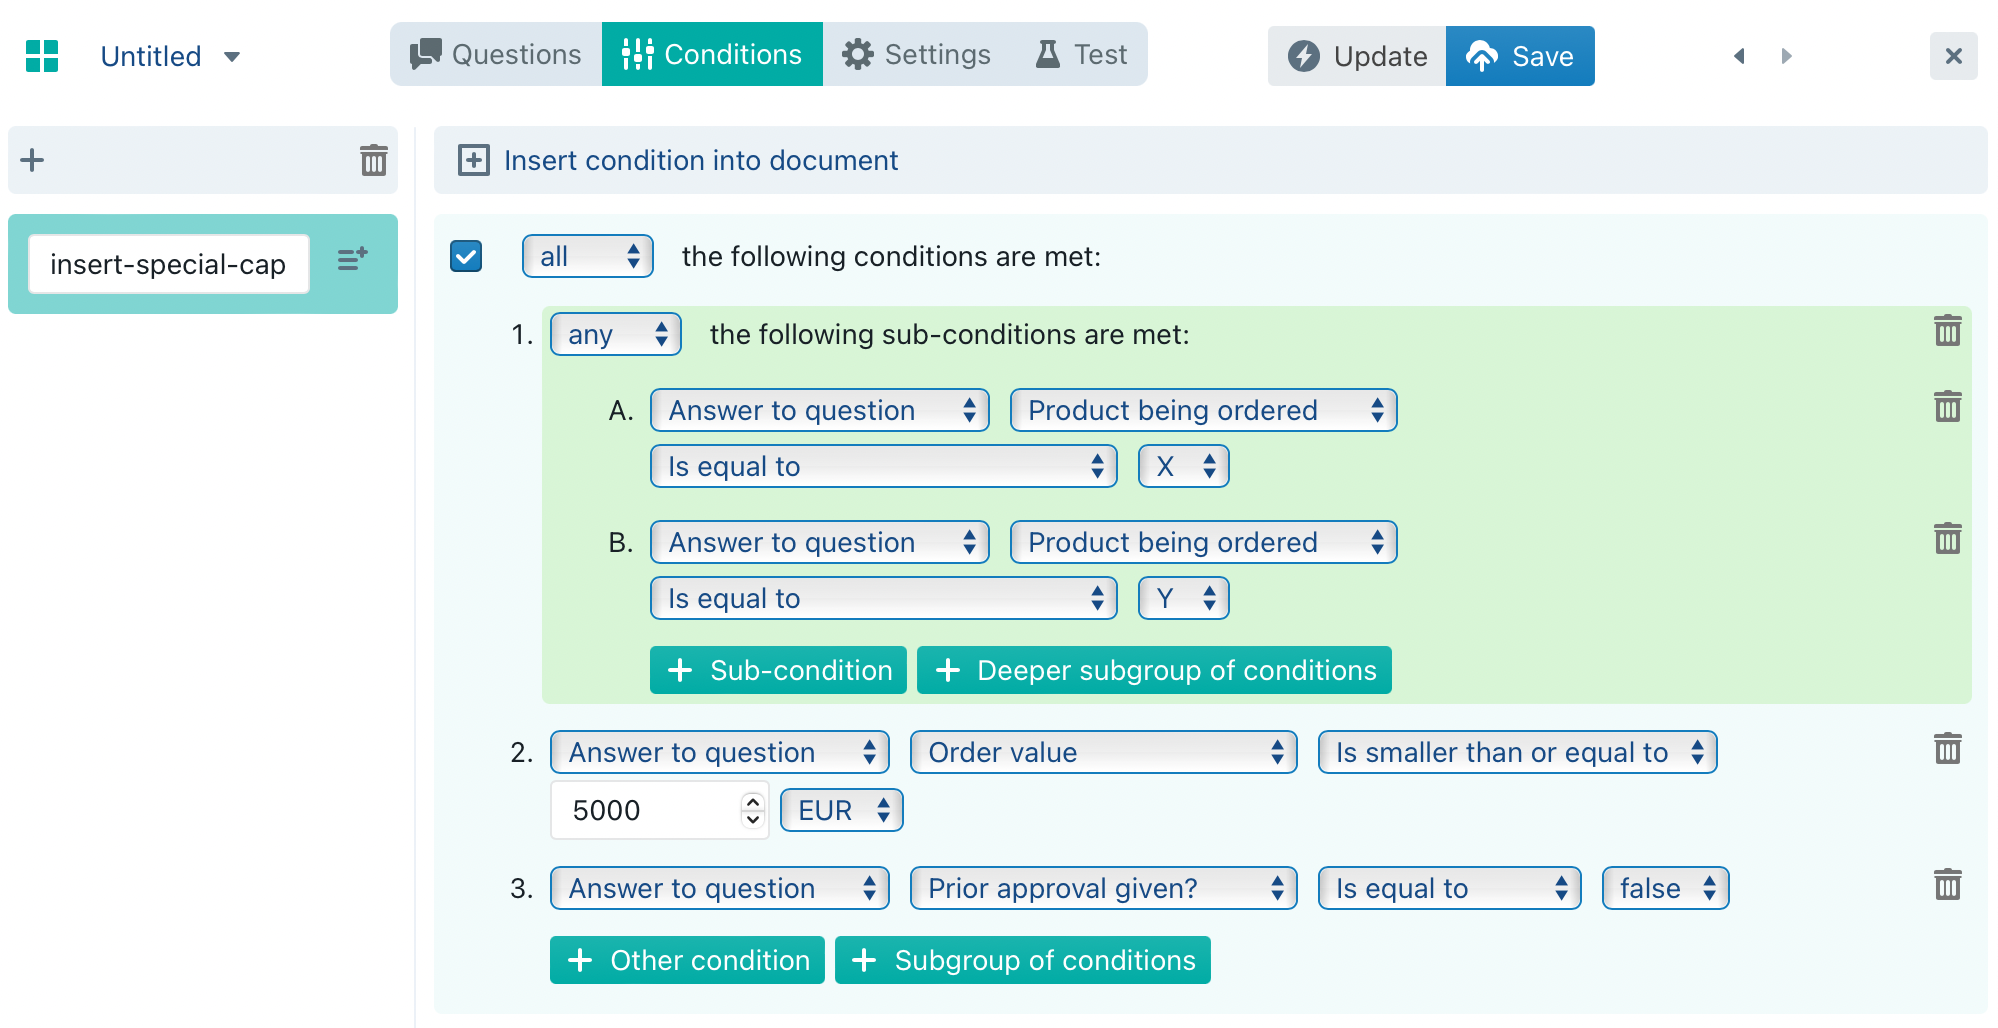Open the Settings tab
This screenshot has width=1998, height=1028.
click(917, 54)
